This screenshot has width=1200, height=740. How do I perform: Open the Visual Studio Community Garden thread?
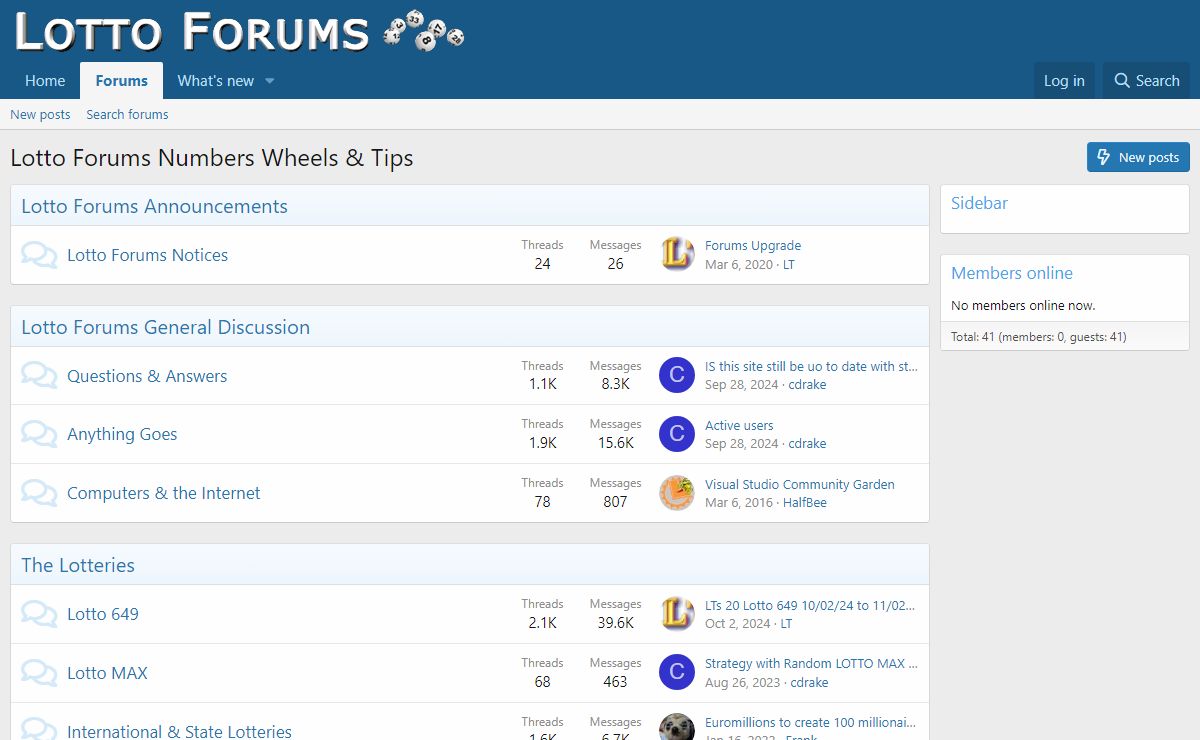tap(799, 484)
